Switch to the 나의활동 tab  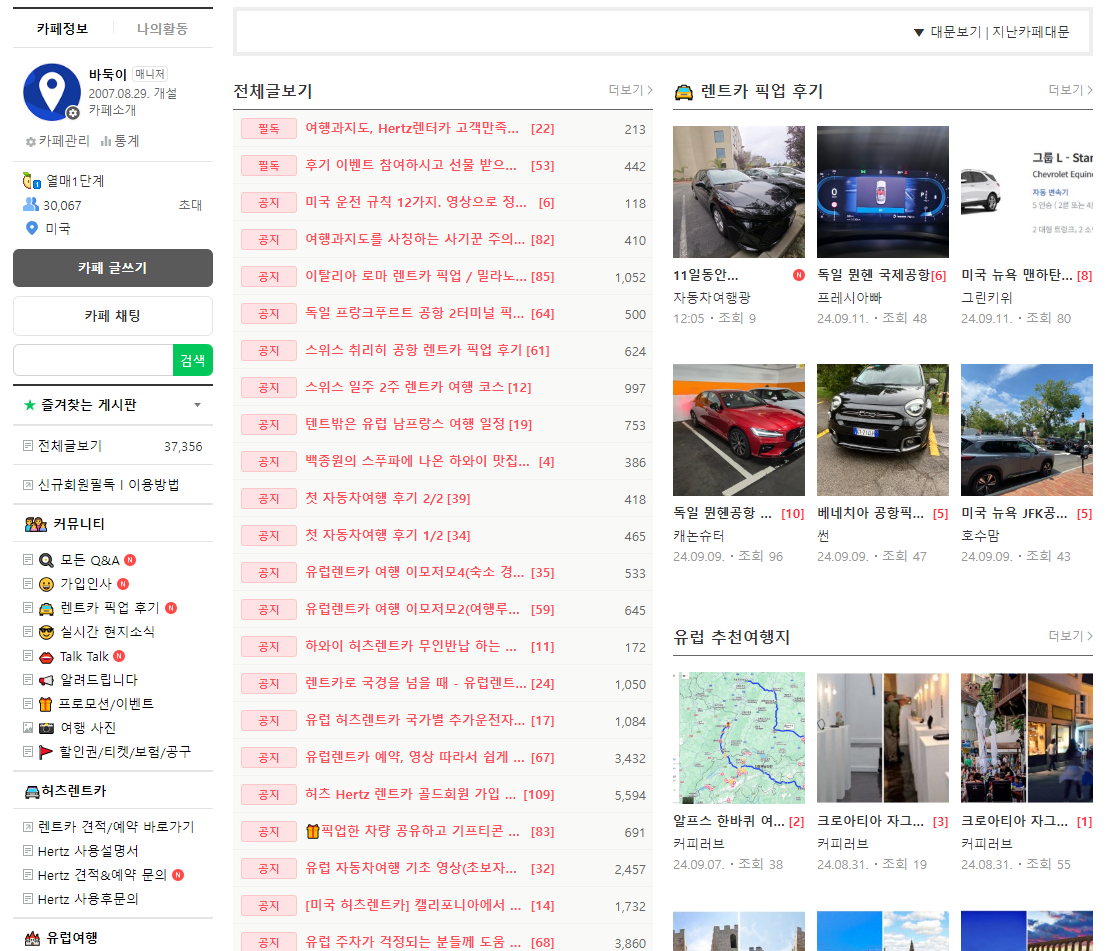tap(162, 28)
